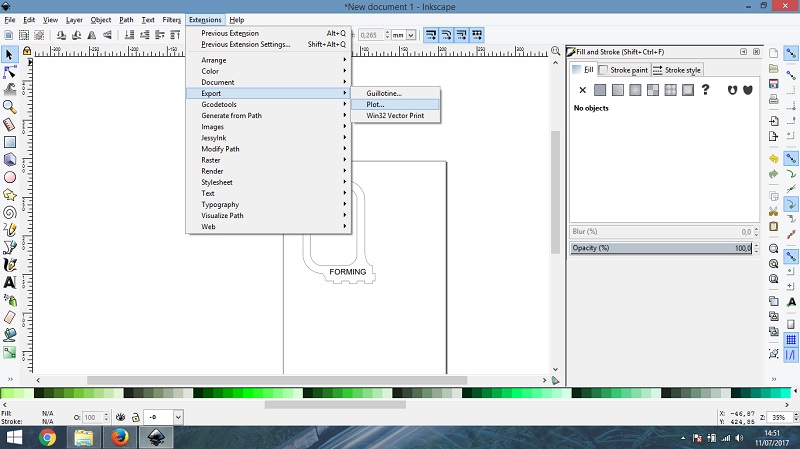Expand the Color submenu
Image resolution: width=800 pixels, height=449 pixels.
[x=269, y=71]
